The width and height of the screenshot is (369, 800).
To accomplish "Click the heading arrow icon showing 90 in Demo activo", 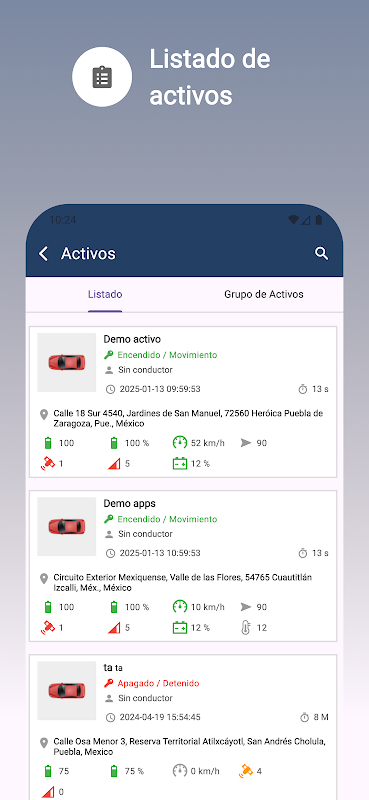I will click(245, 443).
